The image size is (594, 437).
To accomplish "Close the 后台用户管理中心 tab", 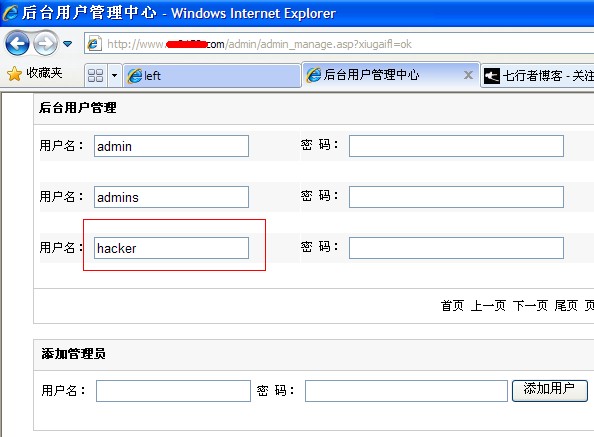I will 468,75.
